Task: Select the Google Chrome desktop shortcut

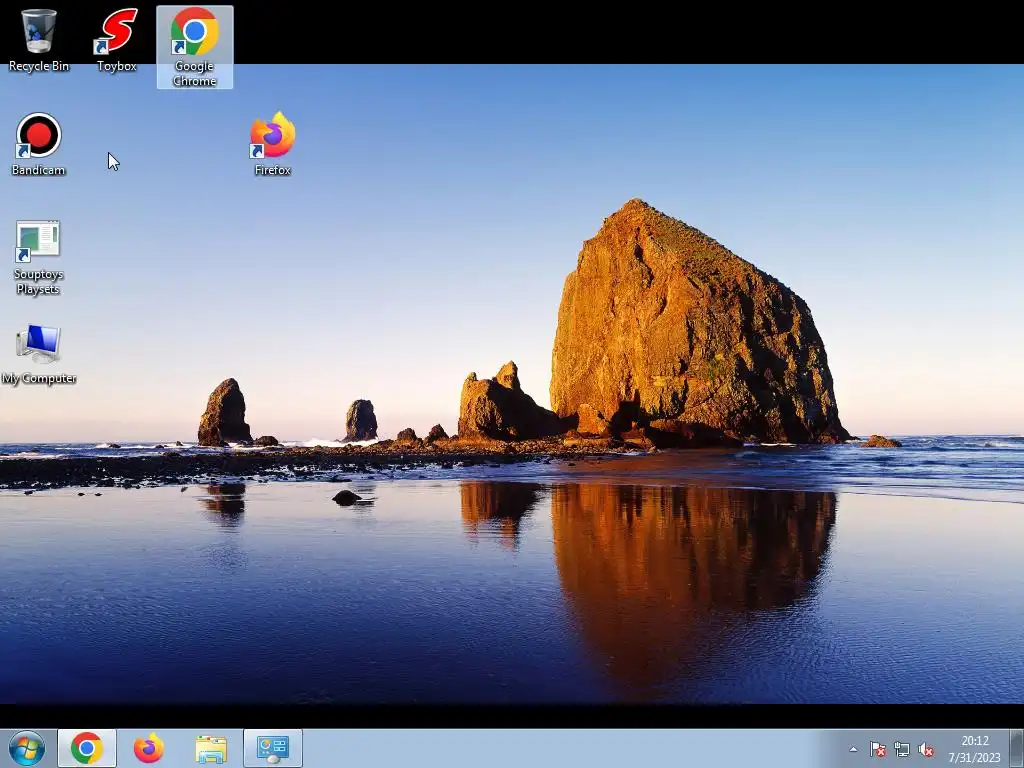Action: [x=195, y=47]
